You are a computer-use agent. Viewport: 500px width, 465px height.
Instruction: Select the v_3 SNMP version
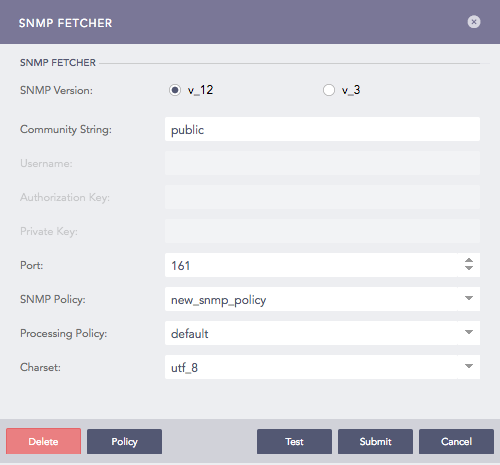[x=329, y=90]
